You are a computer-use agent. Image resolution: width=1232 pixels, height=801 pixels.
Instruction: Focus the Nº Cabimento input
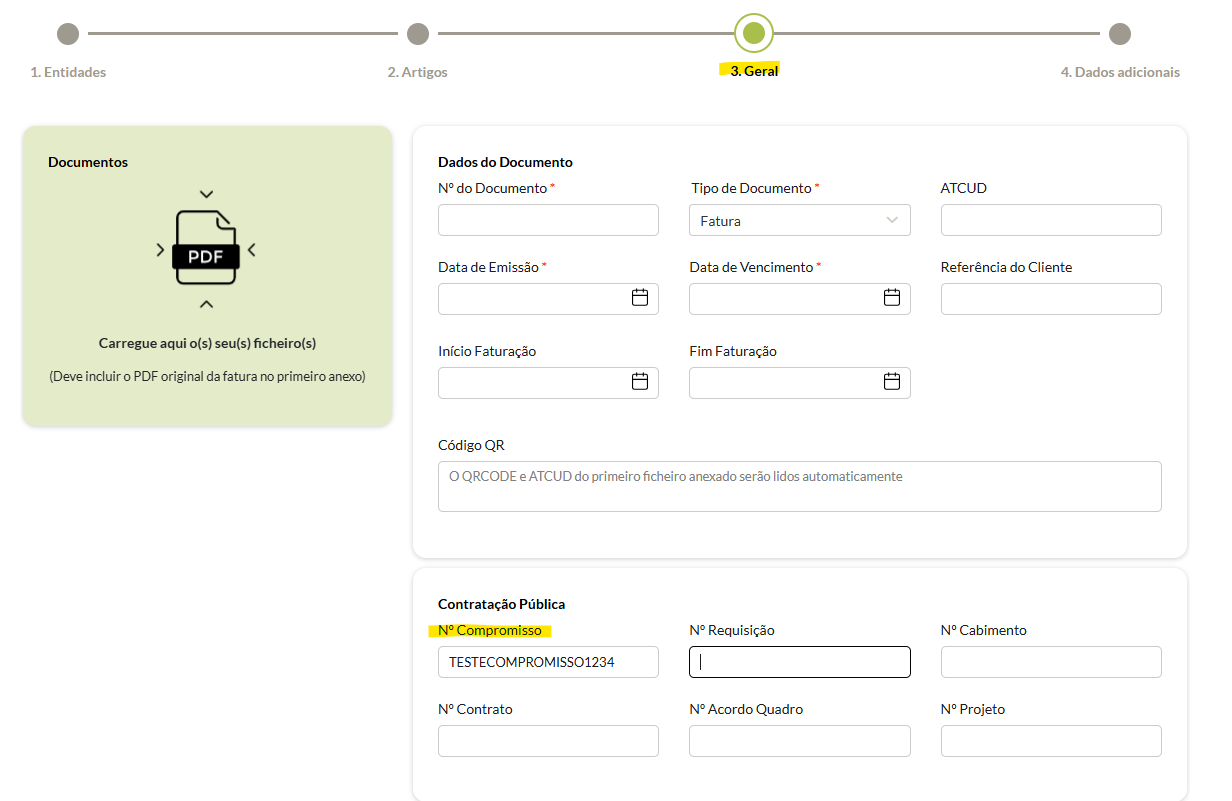pos(1051,662)
